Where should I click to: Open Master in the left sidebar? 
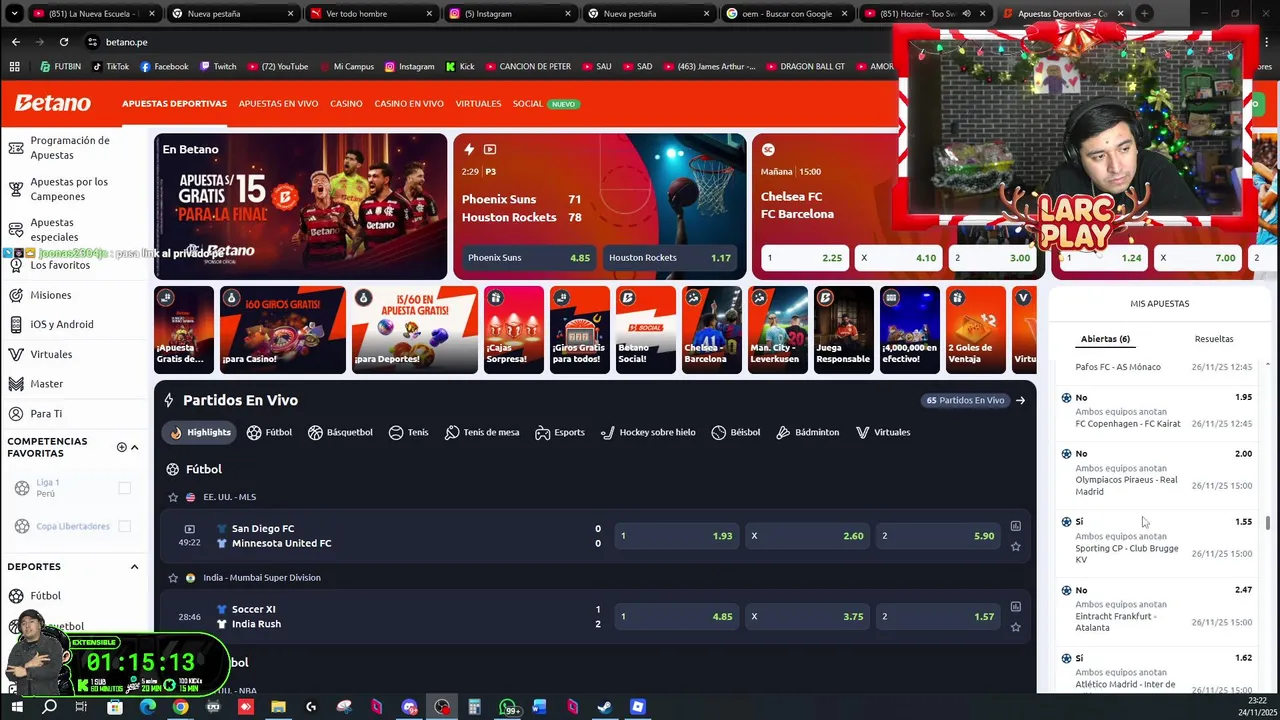pos(47,384)
